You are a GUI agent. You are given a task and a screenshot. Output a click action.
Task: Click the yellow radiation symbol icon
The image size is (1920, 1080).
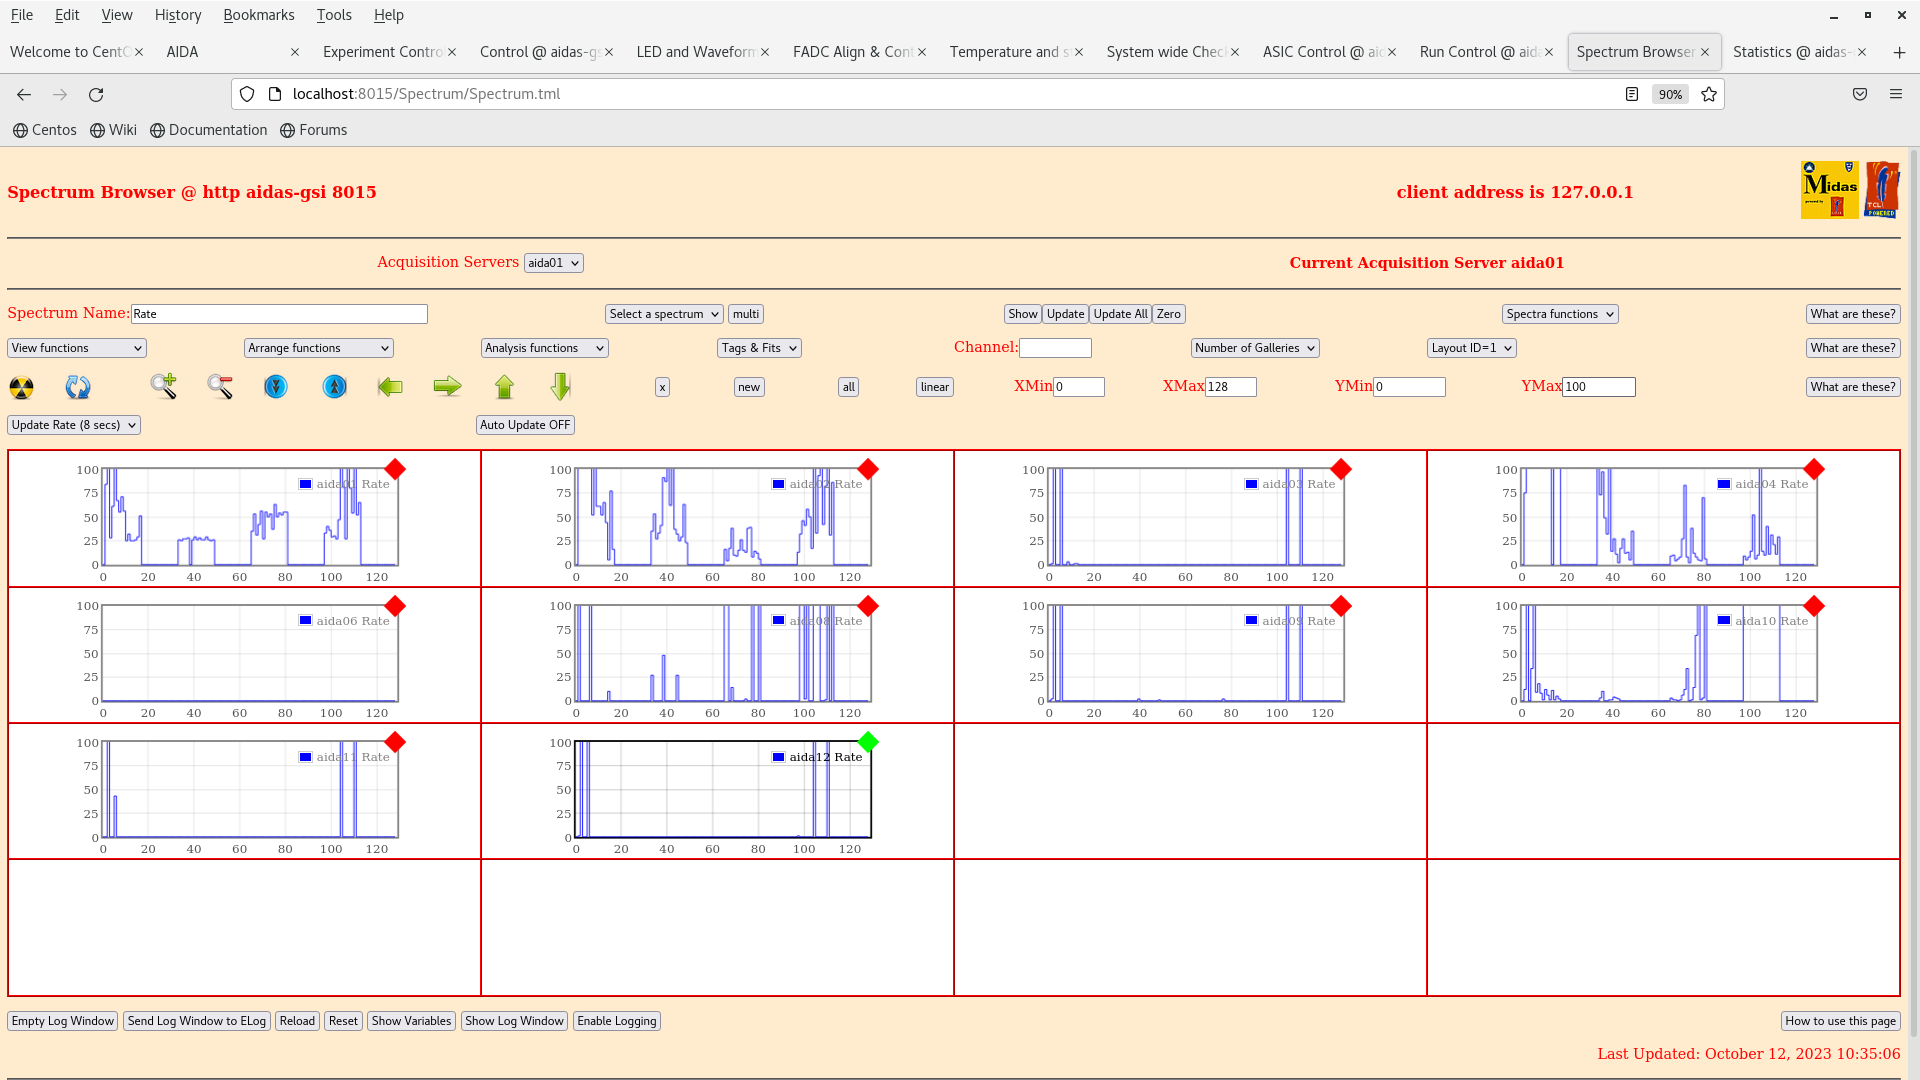coord(21,387)
